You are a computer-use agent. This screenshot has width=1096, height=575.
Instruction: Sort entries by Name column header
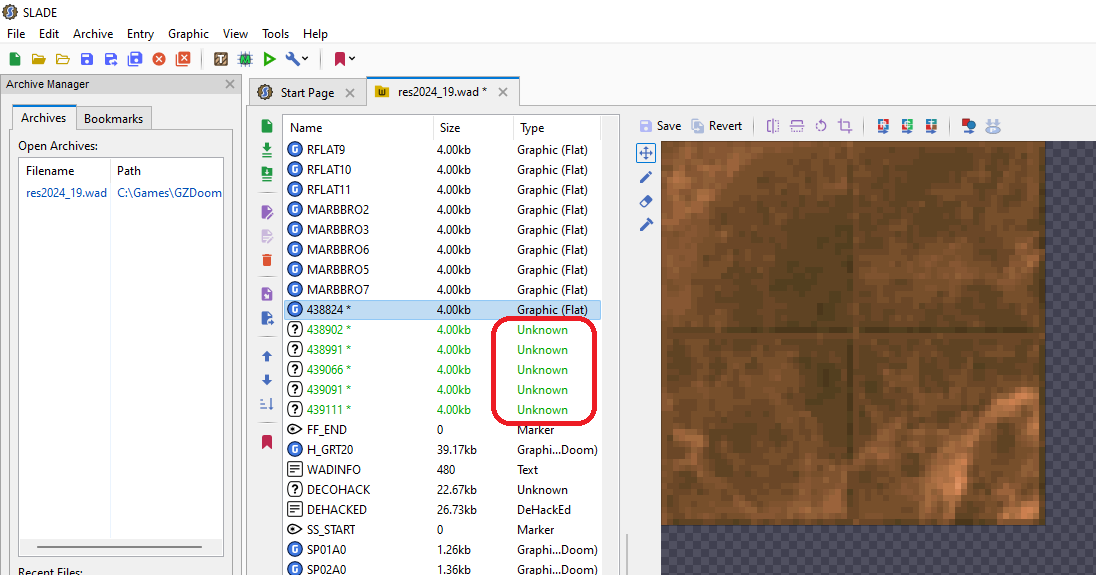[x=358, y=128]
